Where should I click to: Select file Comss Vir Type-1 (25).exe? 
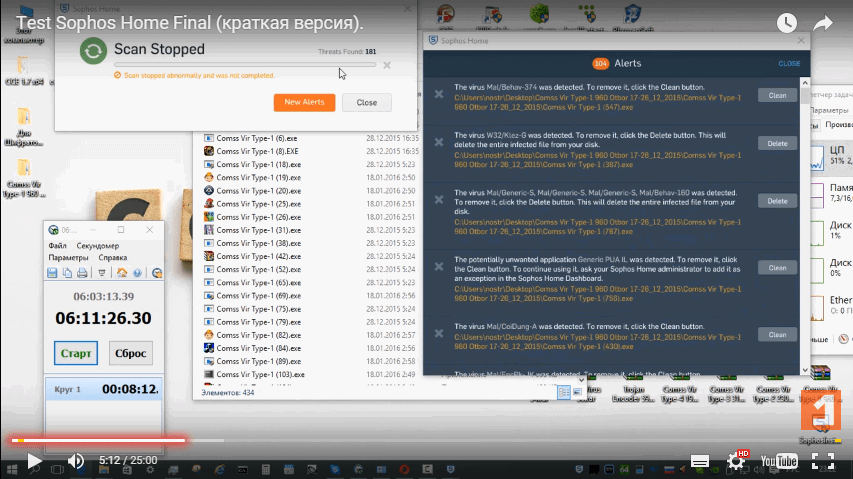pyautogui.click(x=258, y=204)
